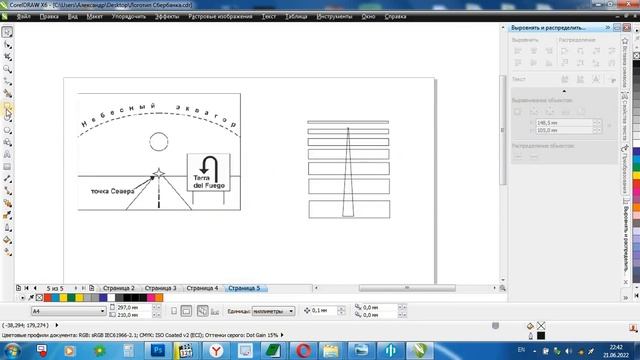Select the Freehand drawing tool

[x=7, y=81]
